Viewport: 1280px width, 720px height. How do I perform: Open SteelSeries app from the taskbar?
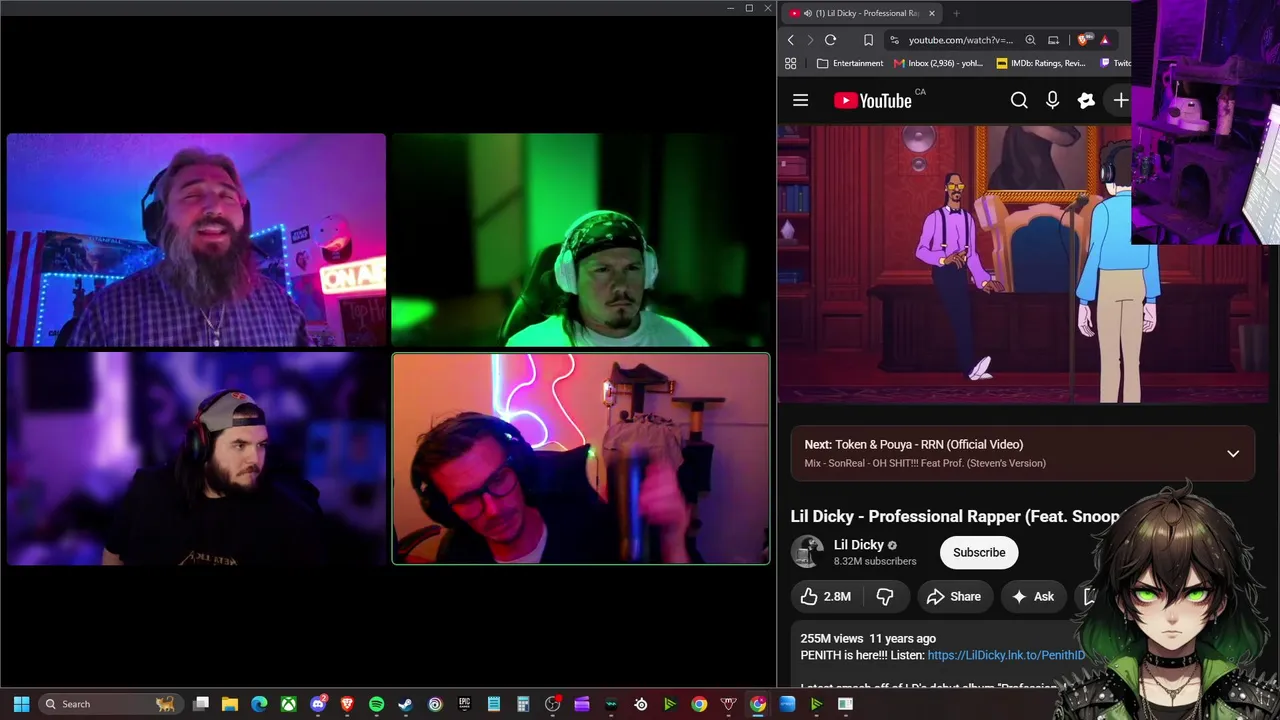click(x=641, y=704)
